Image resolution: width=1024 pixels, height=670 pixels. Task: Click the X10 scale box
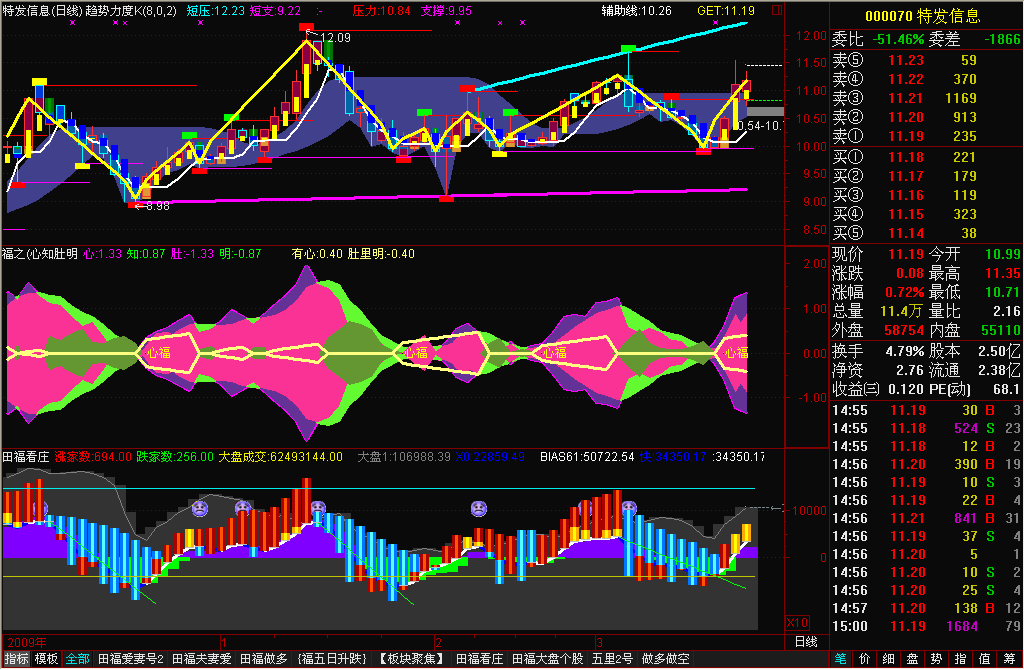(797, 621)
